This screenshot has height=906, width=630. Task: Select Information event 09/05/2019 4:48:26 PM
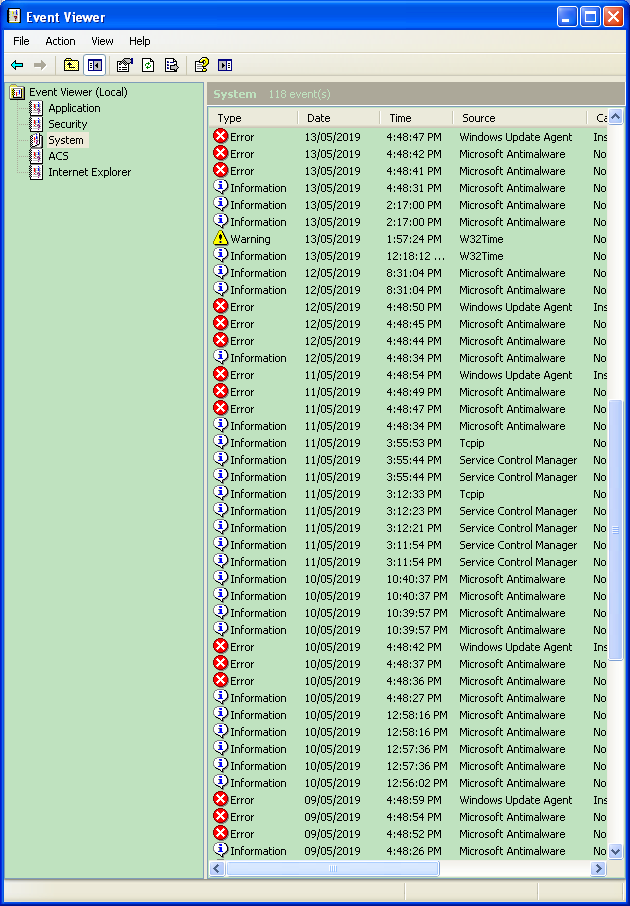tap(408, 851)
